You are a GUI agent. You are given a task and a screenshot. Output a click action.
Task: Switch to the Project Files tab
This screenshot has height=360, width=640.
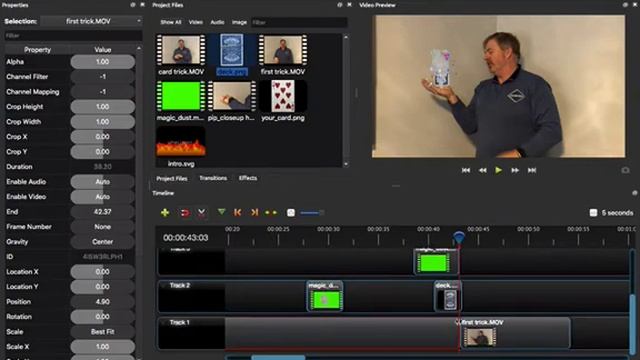pos(172,178)
